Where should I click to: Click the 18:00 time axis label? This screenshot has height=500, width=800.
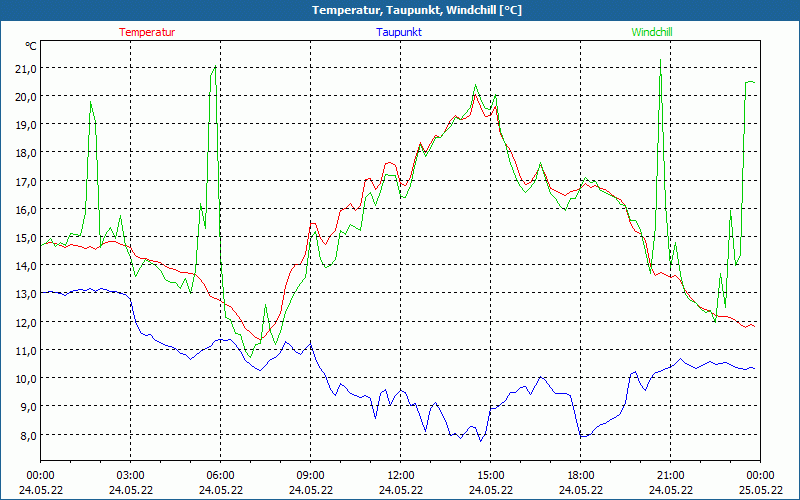point(580,474)
